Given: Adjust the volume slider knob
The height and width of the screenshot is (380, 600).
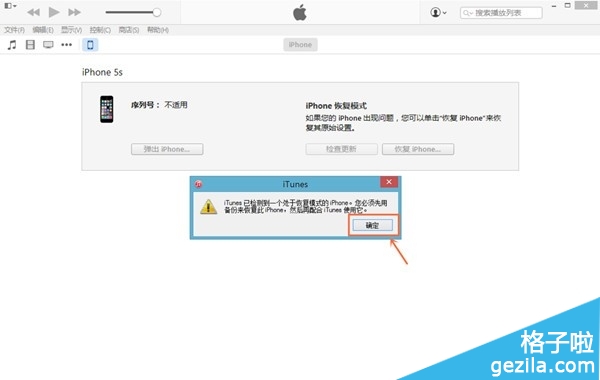Looking at the screenshot, I should (x=157, y=12).
